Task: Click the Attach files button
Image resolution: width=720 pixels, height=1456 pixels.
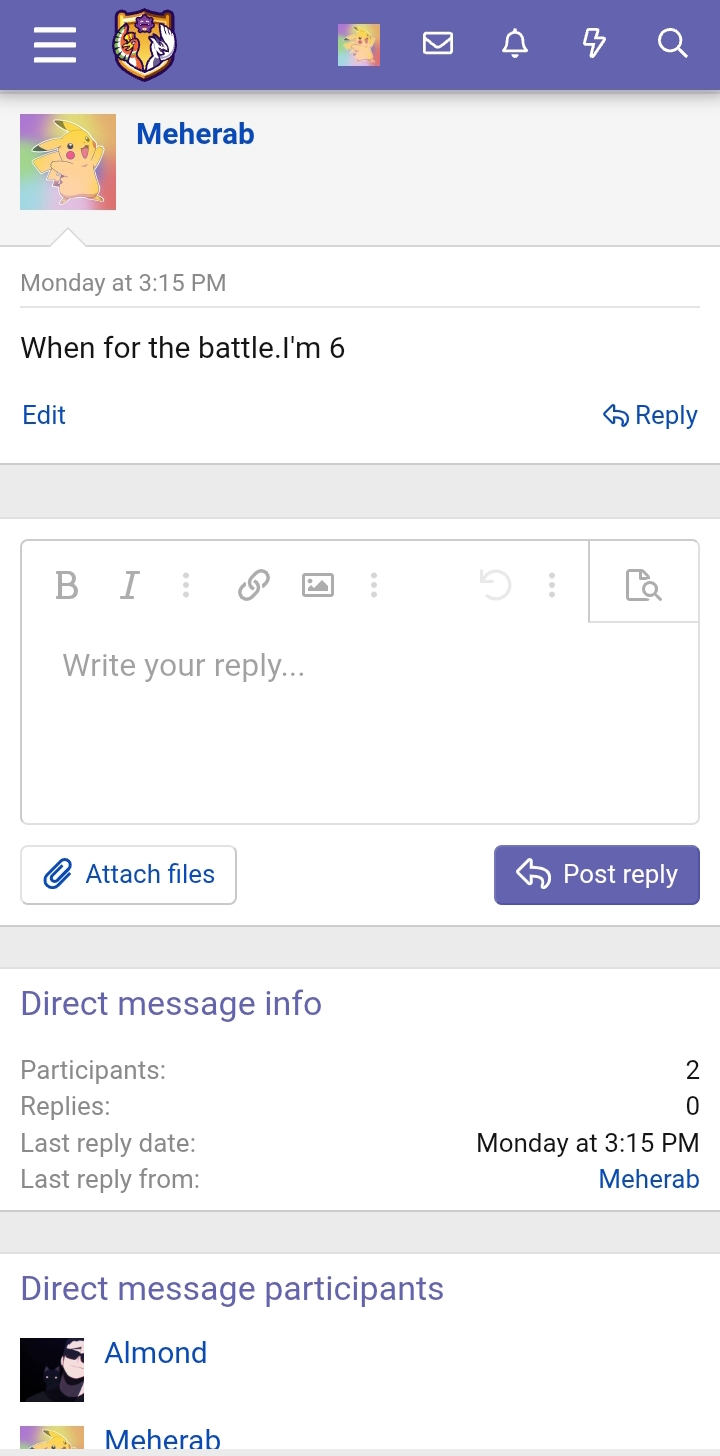Action: coord(128,874)
